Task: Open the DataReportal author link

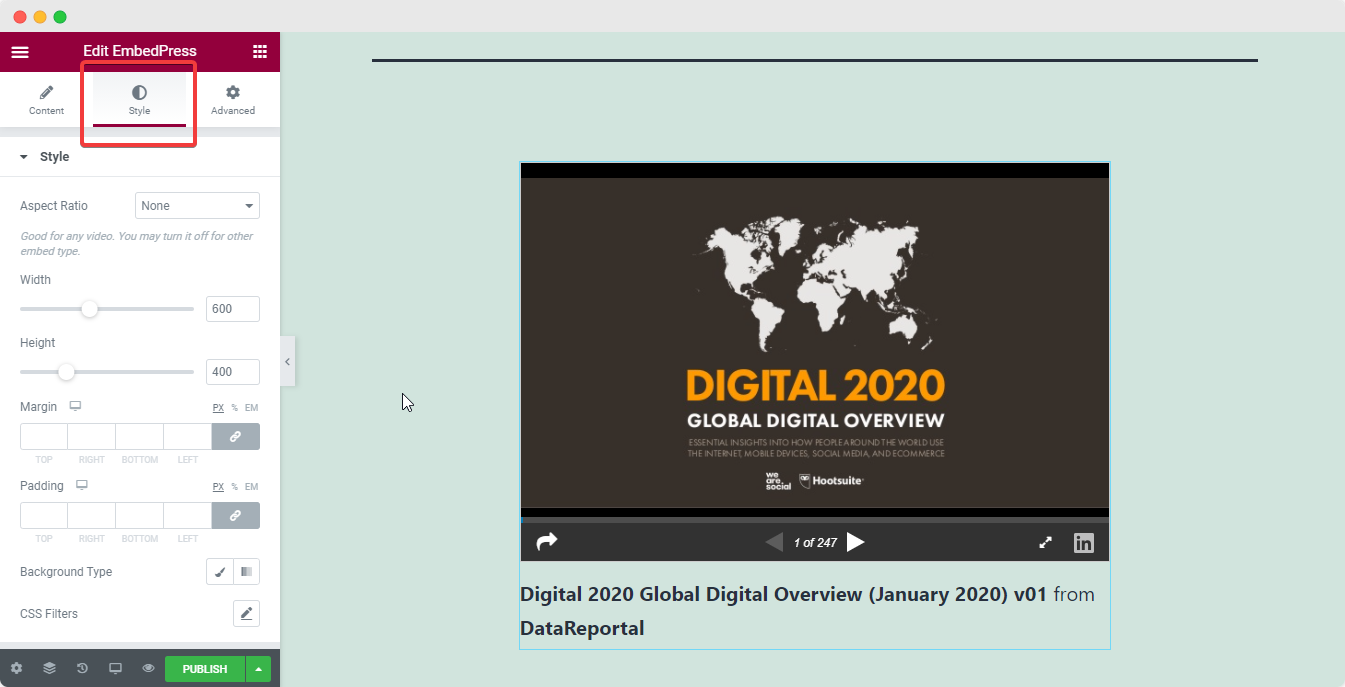Action: 582,628
